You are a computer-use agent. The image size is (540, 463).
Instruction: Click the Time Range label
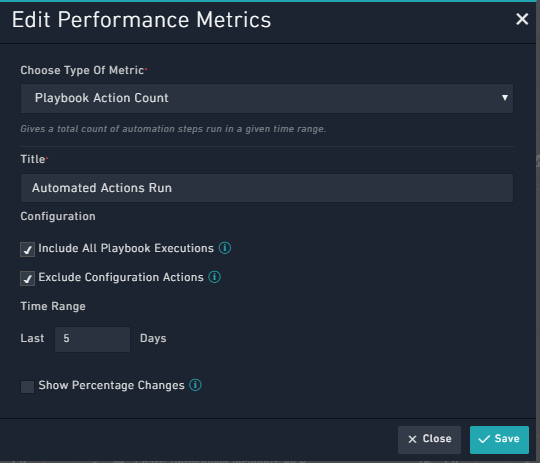(x=53, y=306)
